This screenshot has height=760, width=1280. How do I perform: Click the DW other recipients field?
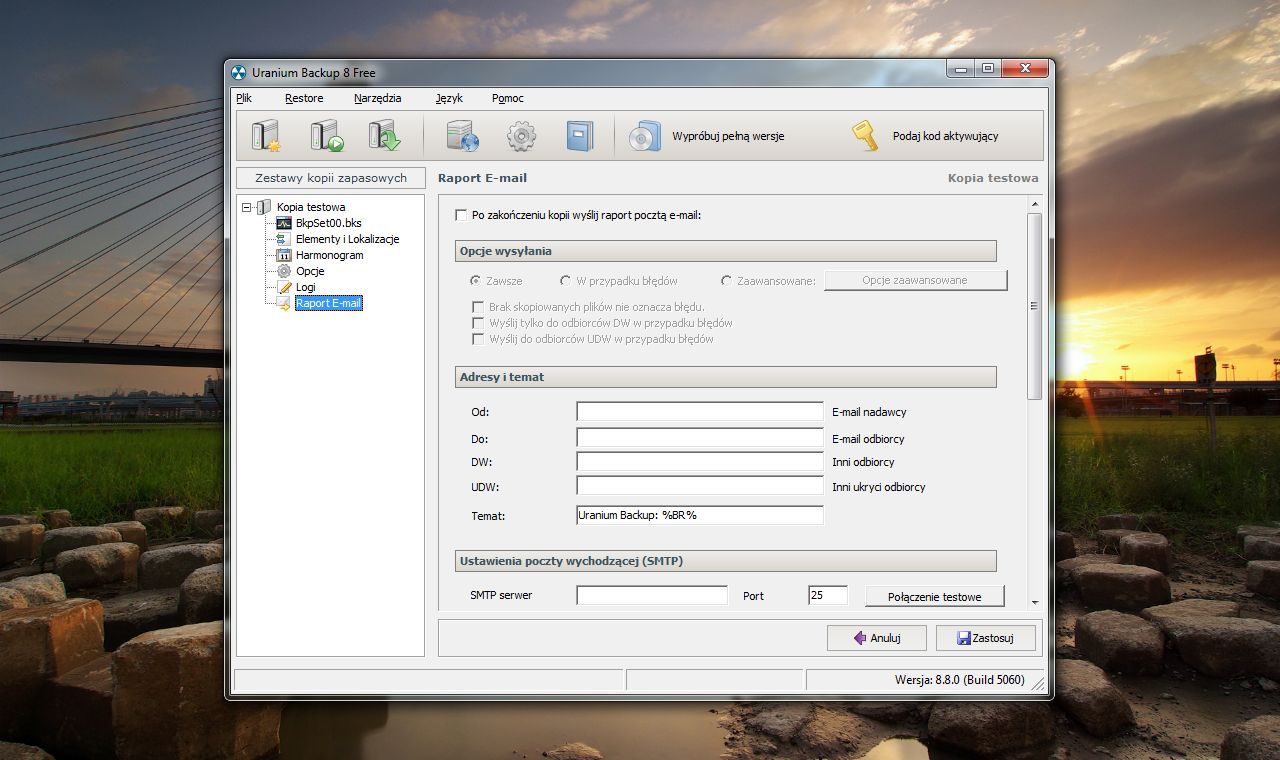point(700,462)
